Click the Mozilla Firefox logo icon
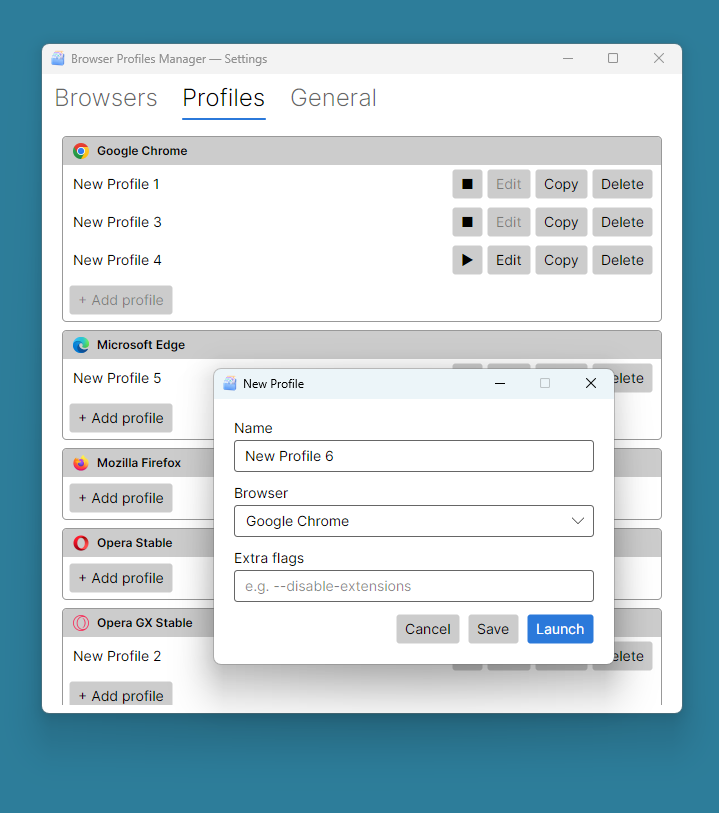The width and height of the screenshot is (719, 813). click(x=81, y=462)
